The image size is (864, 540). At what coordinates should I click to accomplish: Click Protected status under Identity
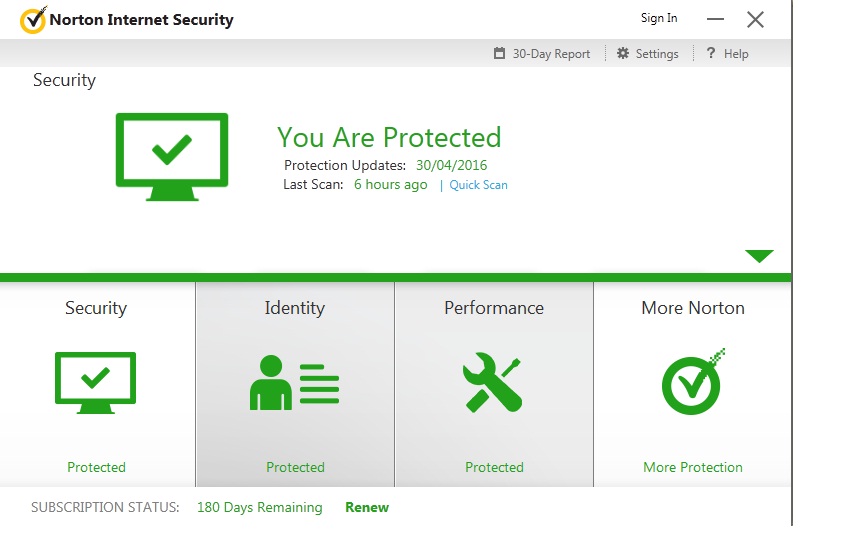pos(295,467)
